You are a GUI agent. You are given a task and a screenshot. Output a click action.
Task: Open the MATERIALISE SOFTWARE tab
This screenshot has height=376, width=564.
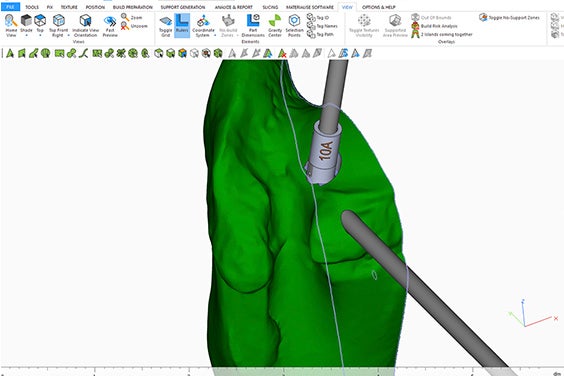(x=310, y=7)
